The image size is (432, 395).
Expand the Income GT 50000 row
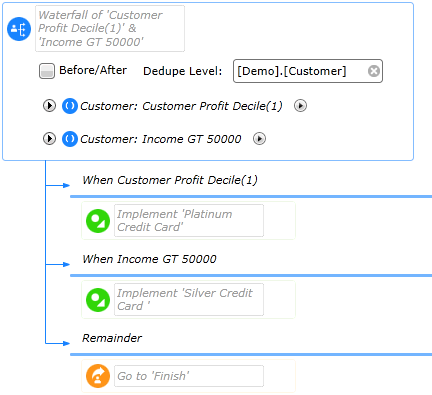pos(49,139)
